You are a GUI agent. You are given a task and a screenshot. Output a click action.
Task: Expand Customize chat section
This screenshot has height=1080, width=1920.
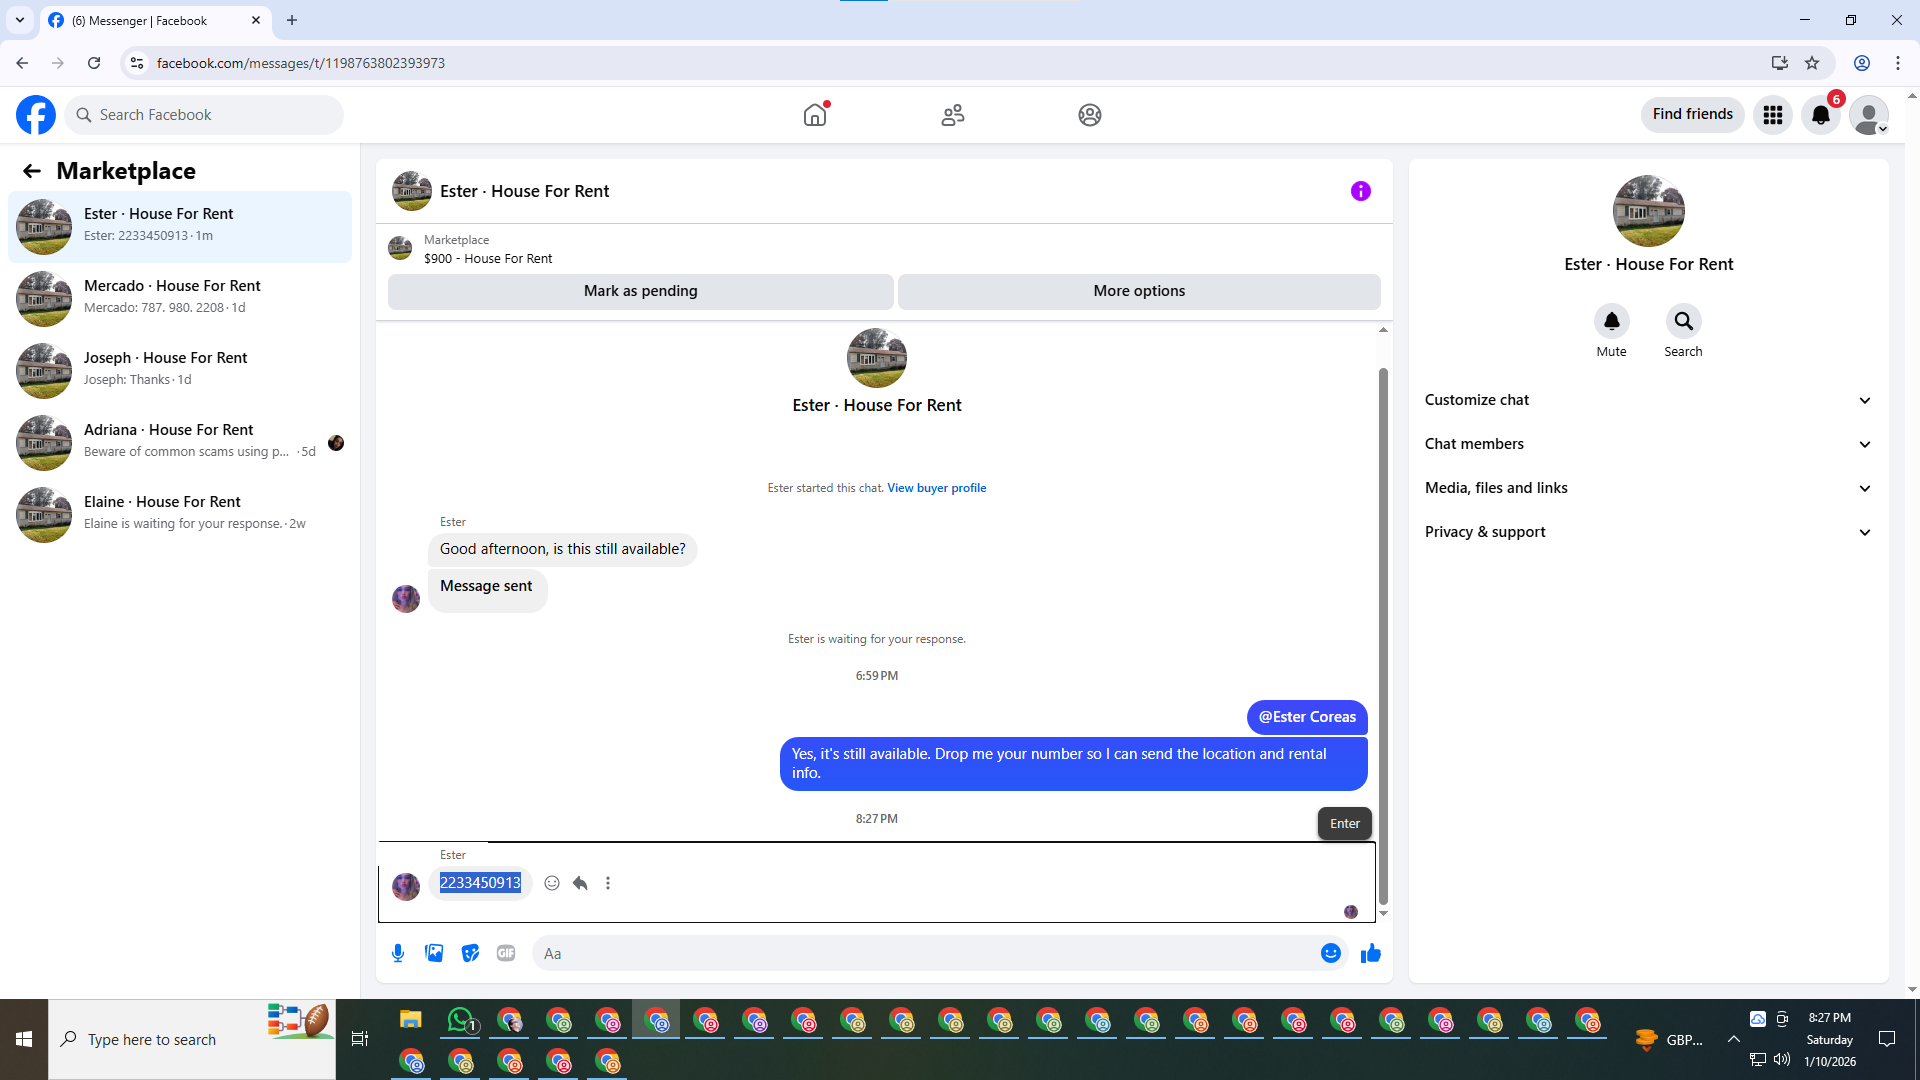1648,400
